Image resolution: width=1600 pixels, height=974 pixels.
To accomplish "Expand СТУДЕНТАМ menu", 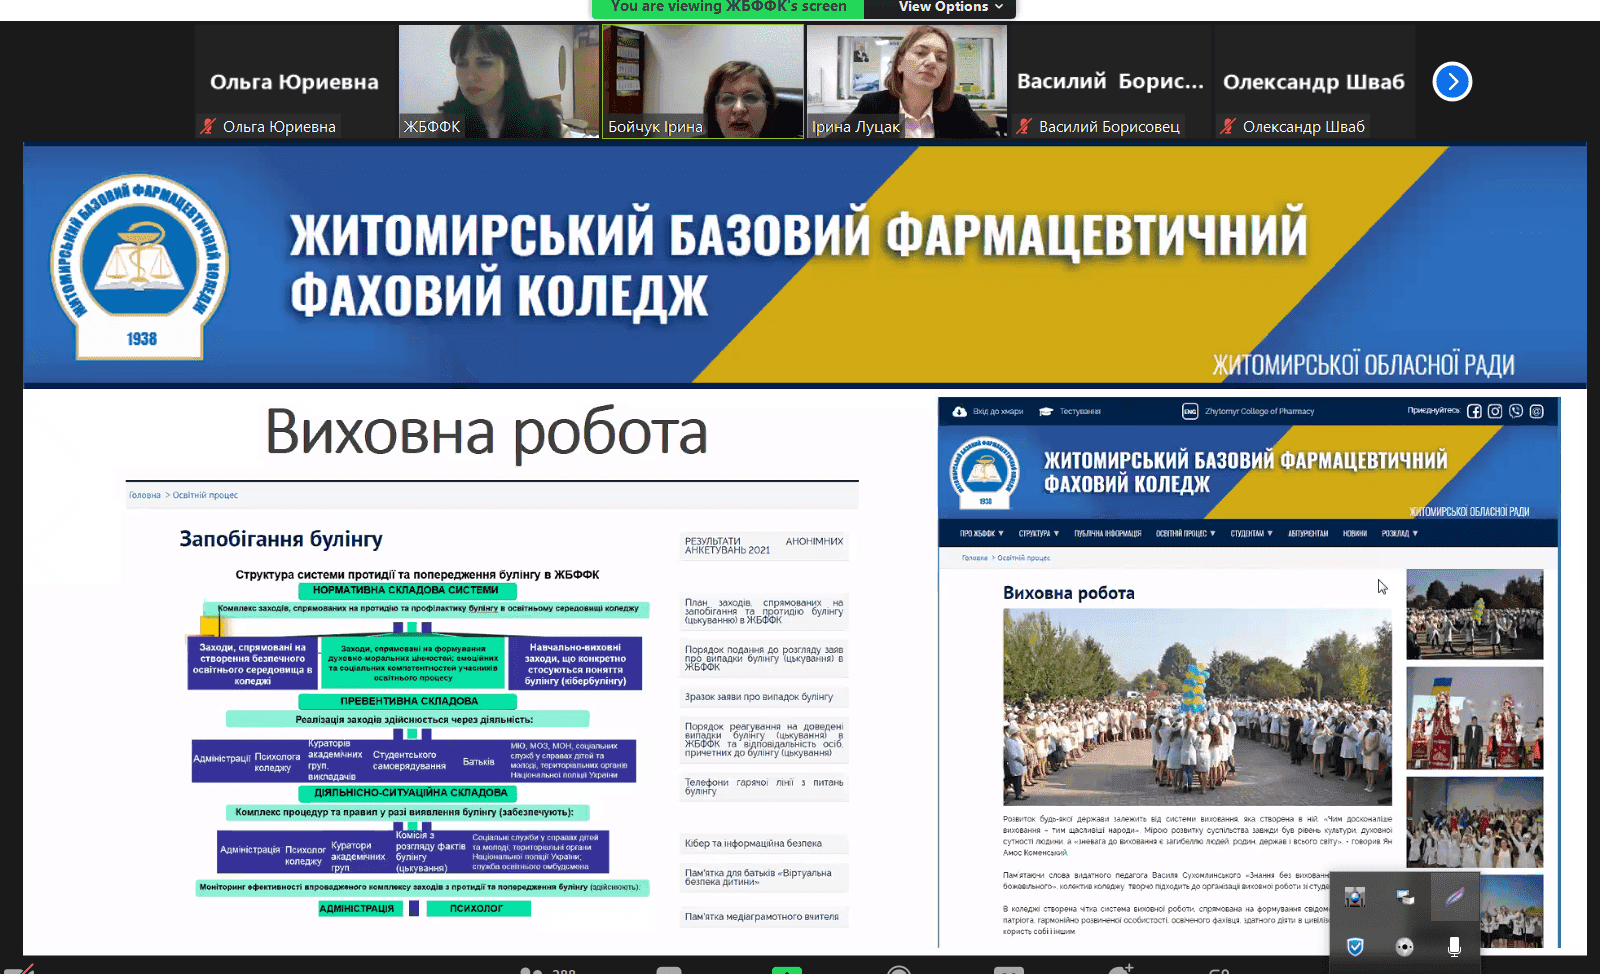I will pos(1252,534).
